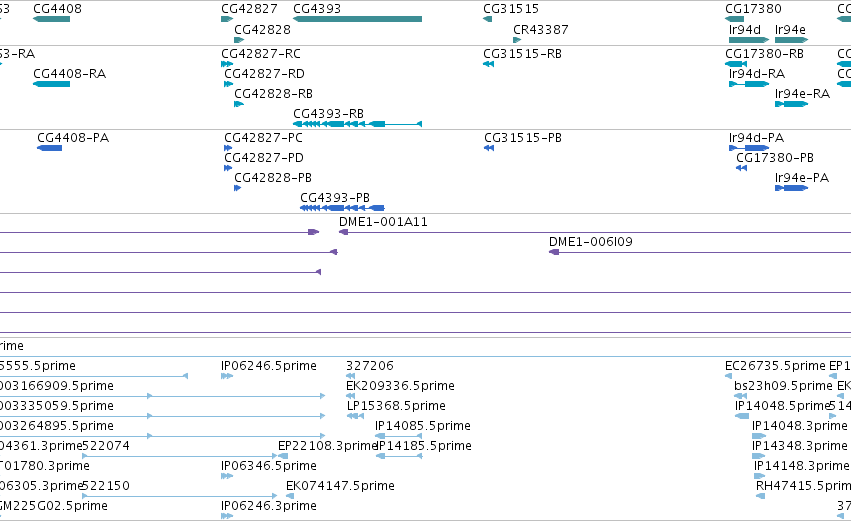
Task: Open the Ir94e gene label
Action: pos(790,29)
